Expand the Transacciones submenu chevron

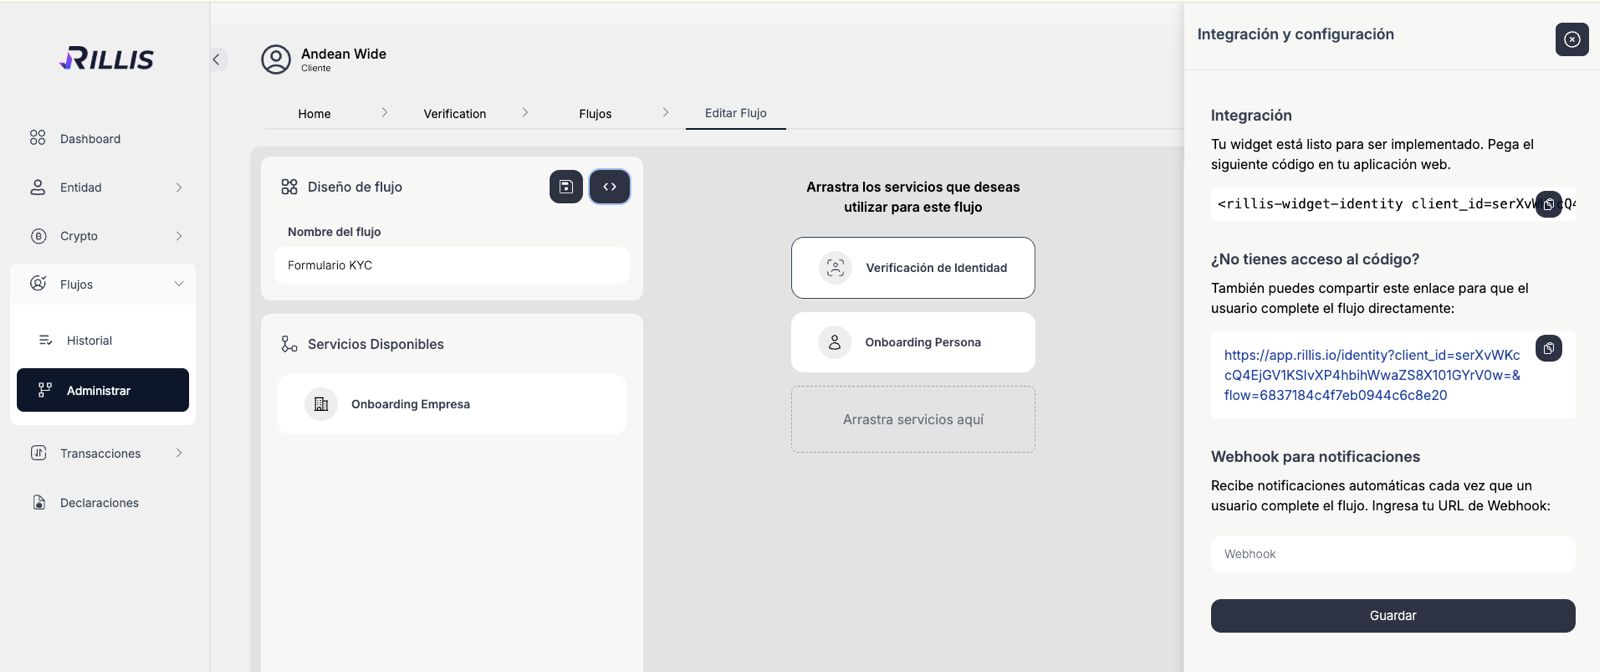(x=179, y=453)
